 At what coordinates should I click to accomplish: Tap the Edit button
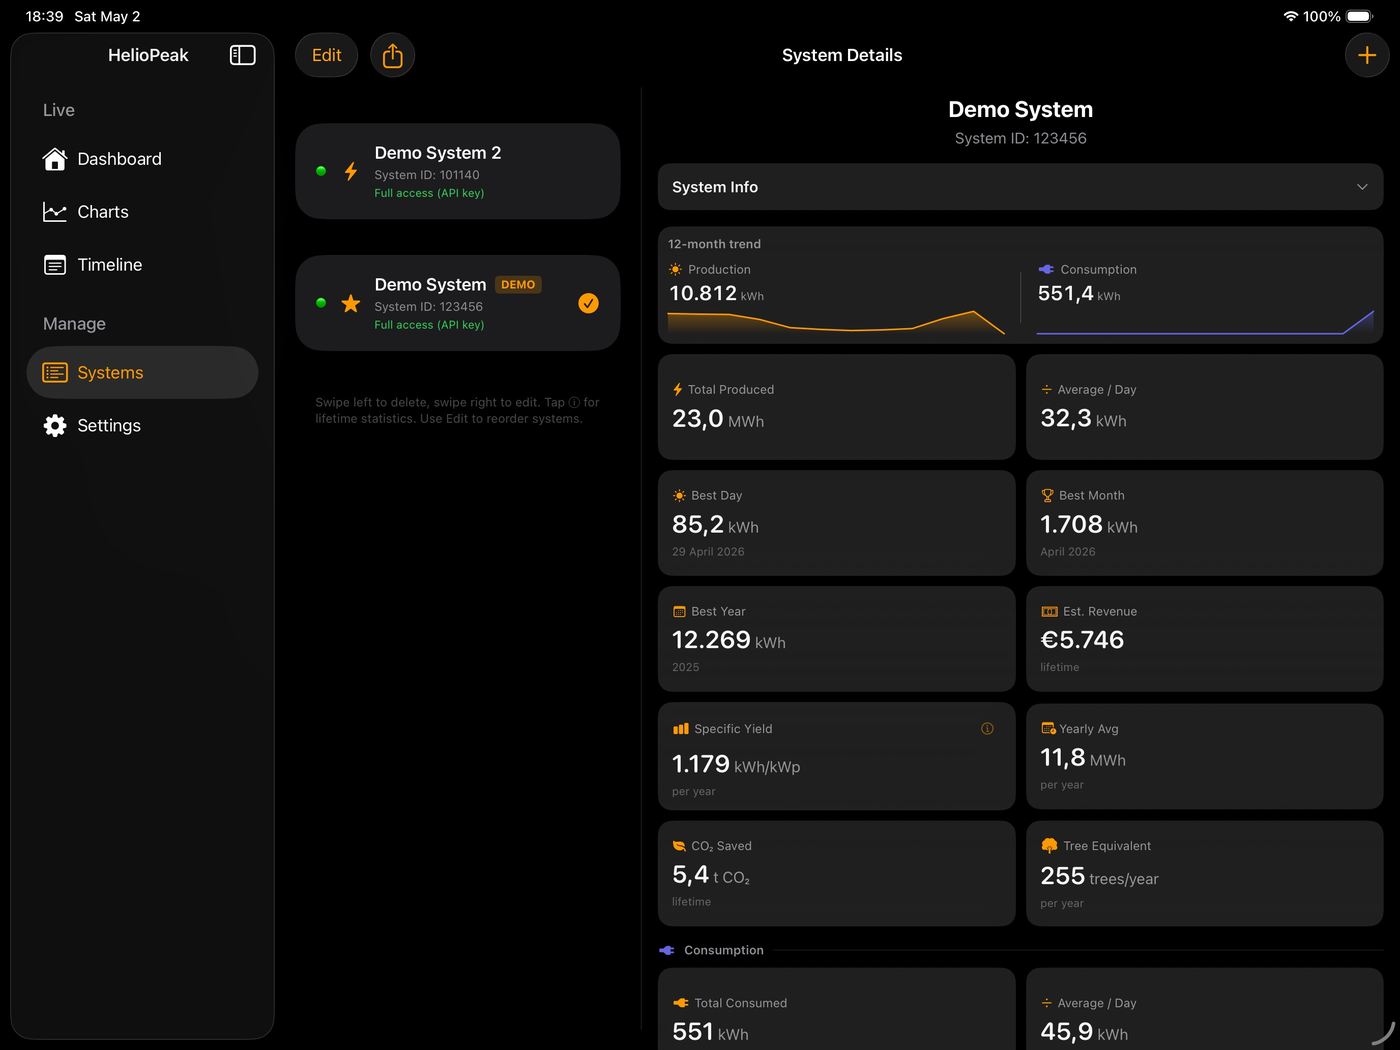coord(326,55)
